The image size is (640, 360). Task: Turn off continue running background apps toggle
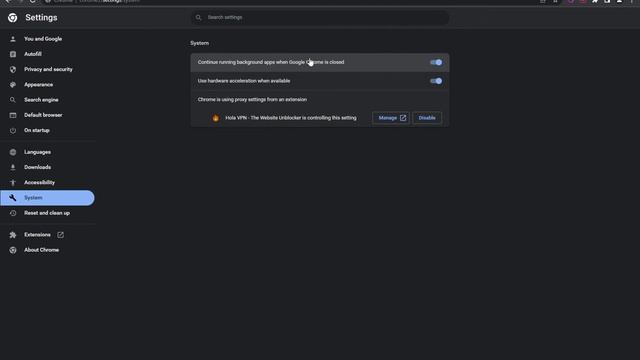pos(436,62)
